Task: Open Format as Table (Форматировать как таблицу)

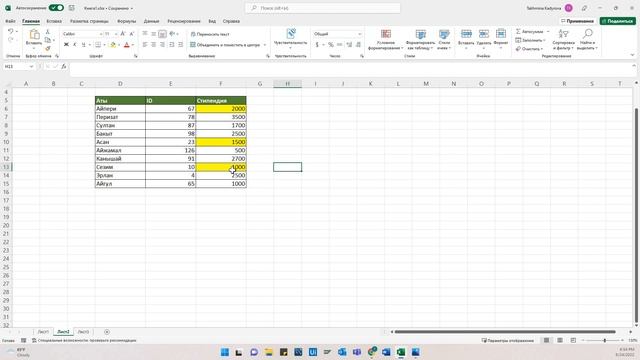Action: (420, 39)
